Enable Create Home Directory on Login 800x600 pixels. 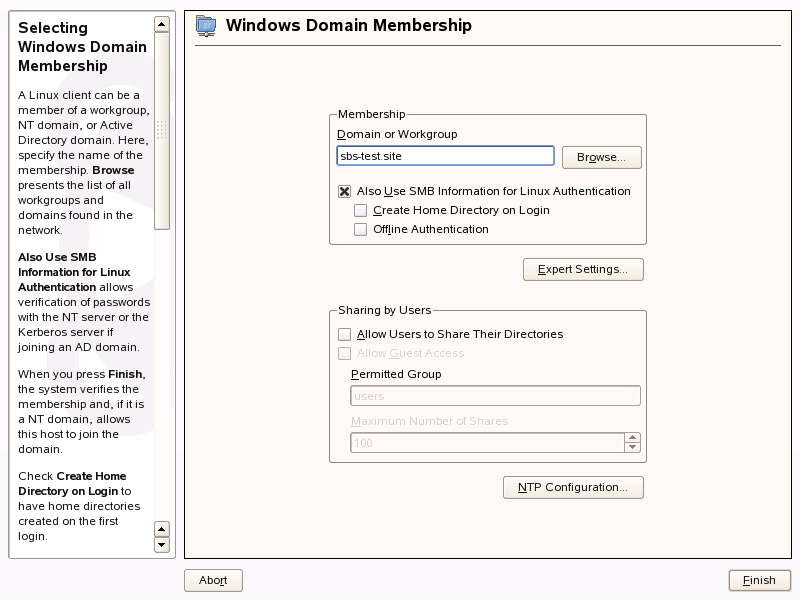pos(360,210)
